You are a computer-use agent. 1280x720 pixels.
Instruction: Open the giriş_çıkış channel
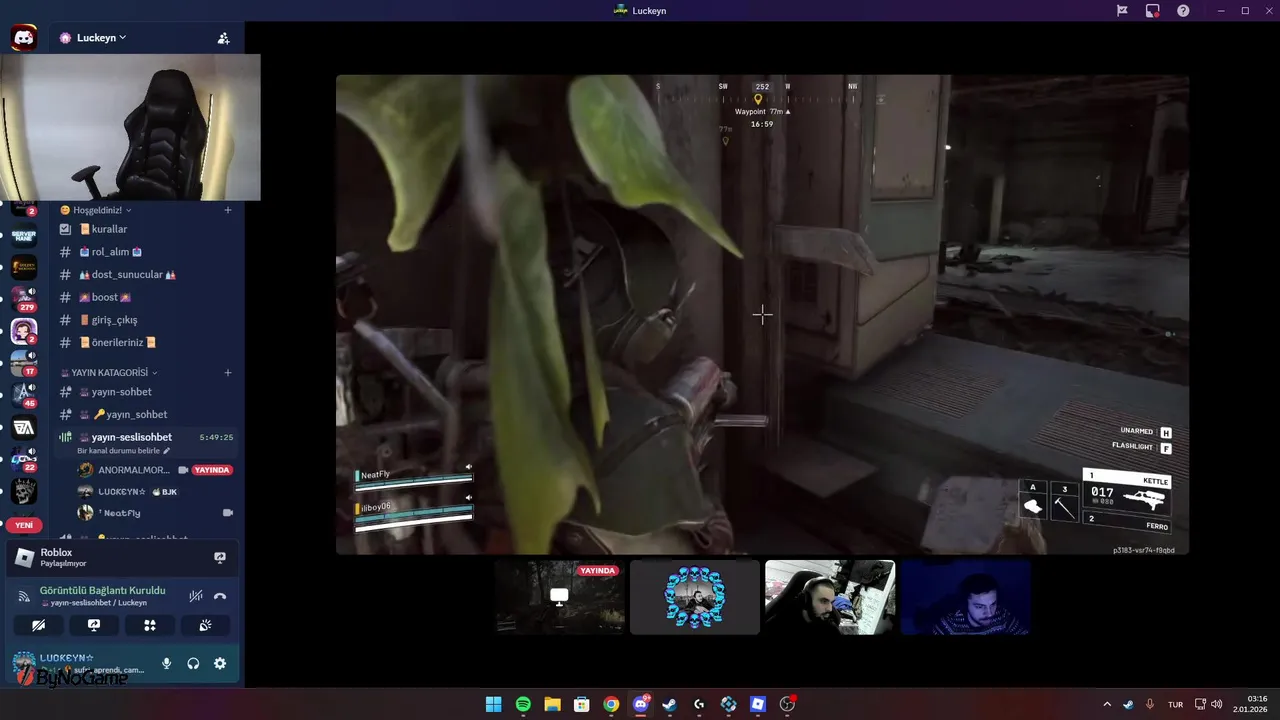tap(146, 320)
